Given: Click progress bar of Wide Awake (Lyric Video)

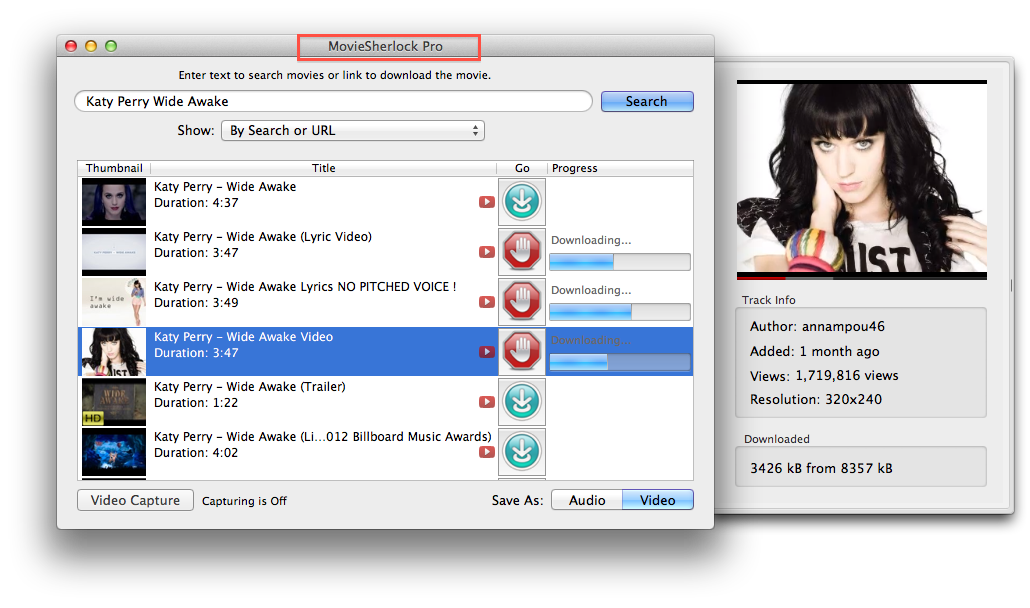Looking at the screenshot, I should (619, 262).
